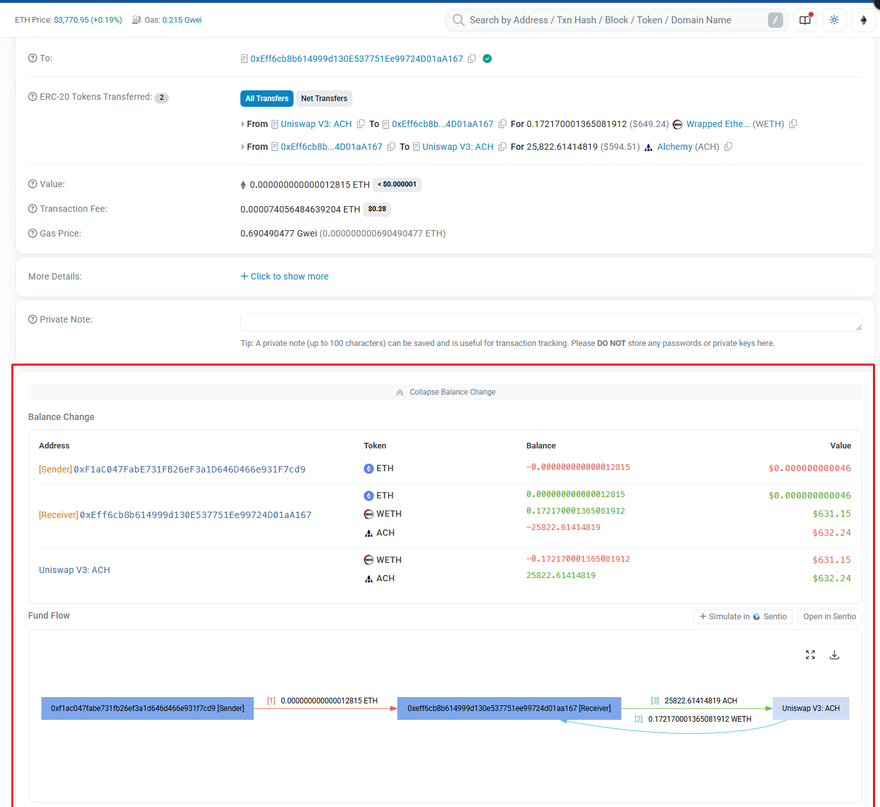The image size is (880, 807).
Task: Open Wrapped Ethe... token link
Action: (x=718, y=124)
